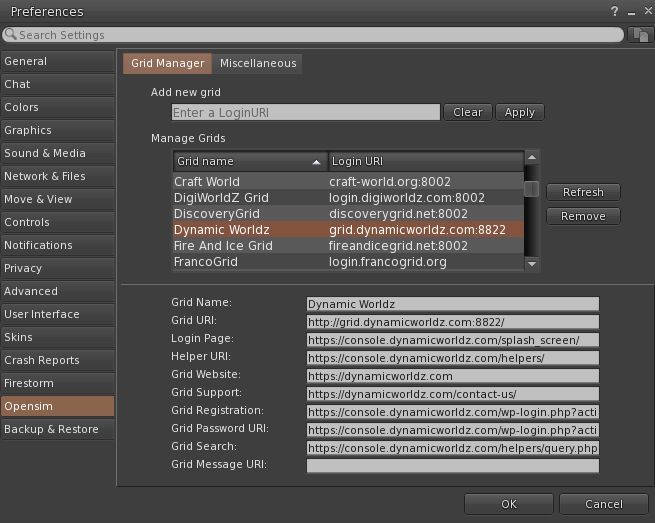Click the grid list scrollbar thumb
Image resolution: width=655 pixels, height=523 pixels.
531,189
